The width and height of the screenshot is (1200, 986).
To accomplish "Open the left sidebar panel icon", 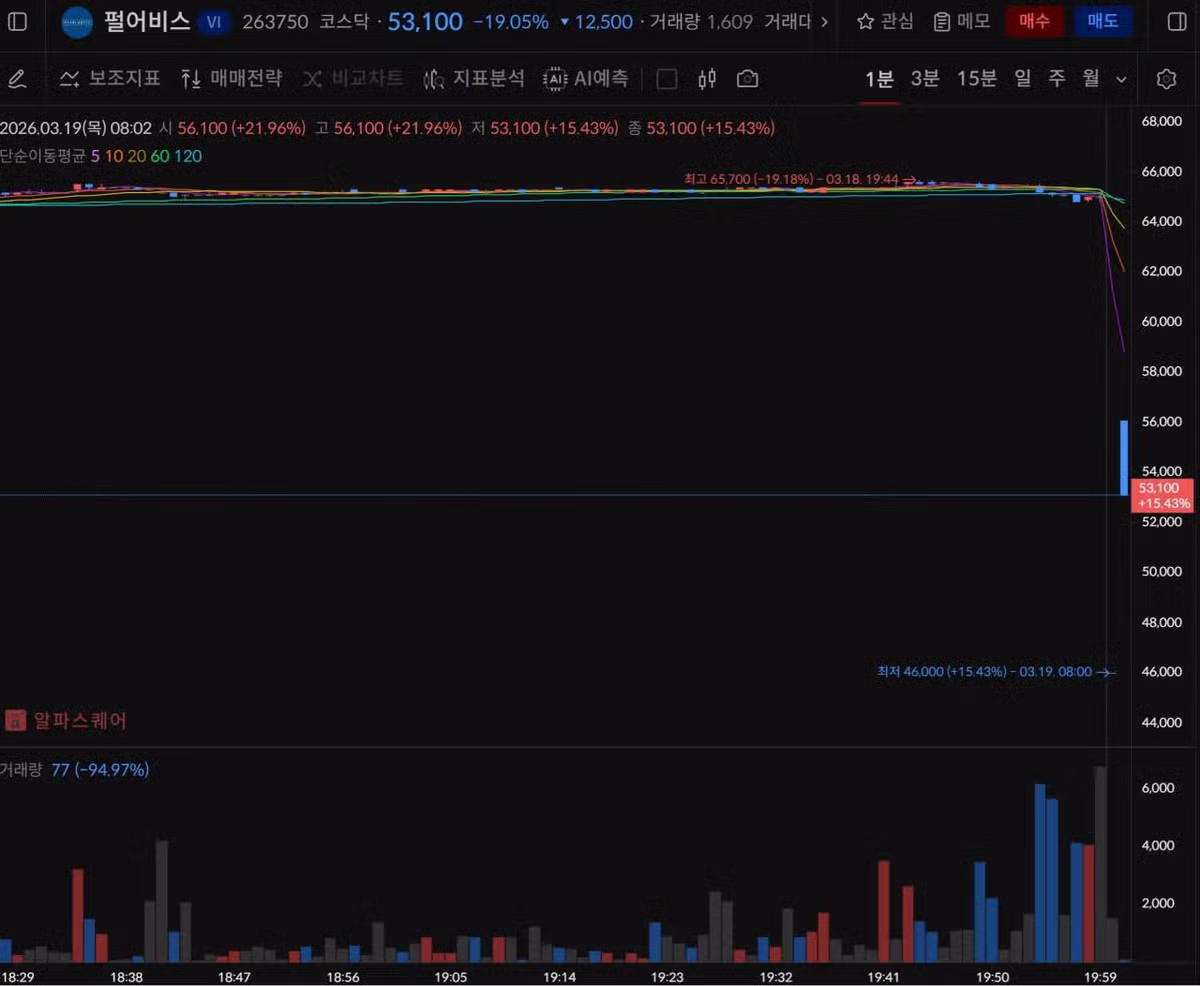I will click(18, 21).
